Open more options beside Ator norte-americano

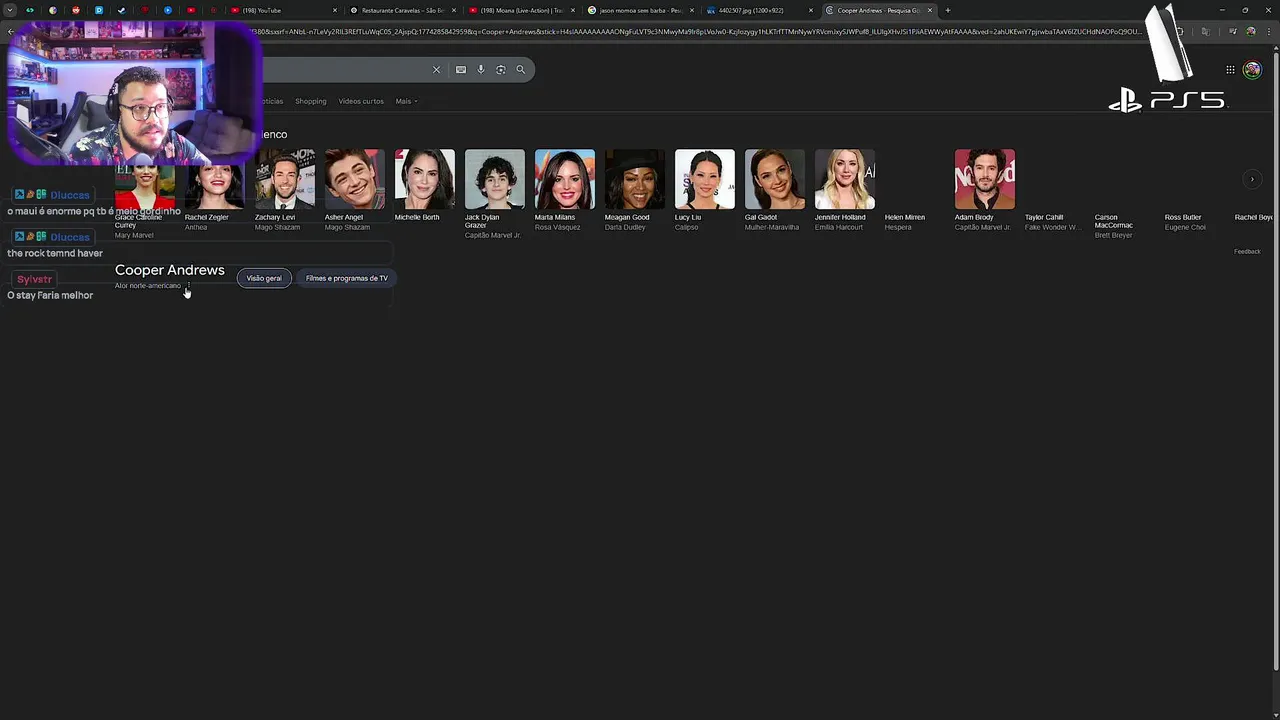[188, 286]
